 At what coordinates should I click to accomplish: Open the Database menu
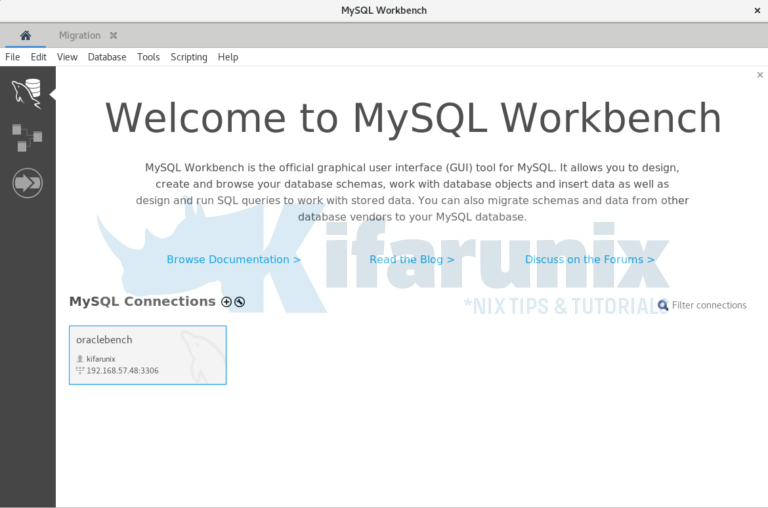pos(107,57)
